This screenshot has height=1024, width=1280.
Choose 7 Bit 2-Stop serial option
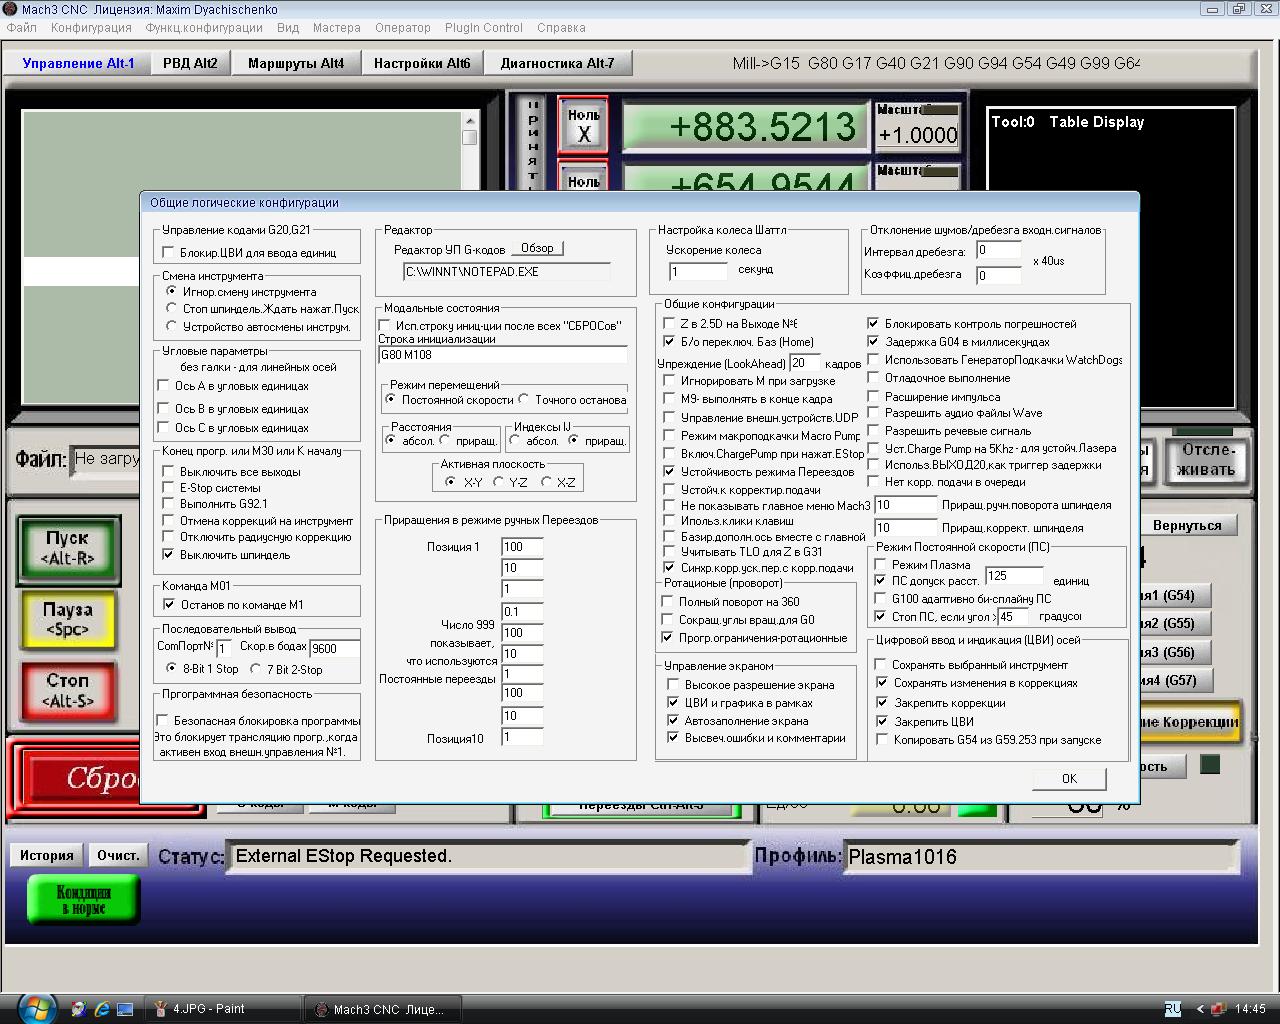pos(256,670)
